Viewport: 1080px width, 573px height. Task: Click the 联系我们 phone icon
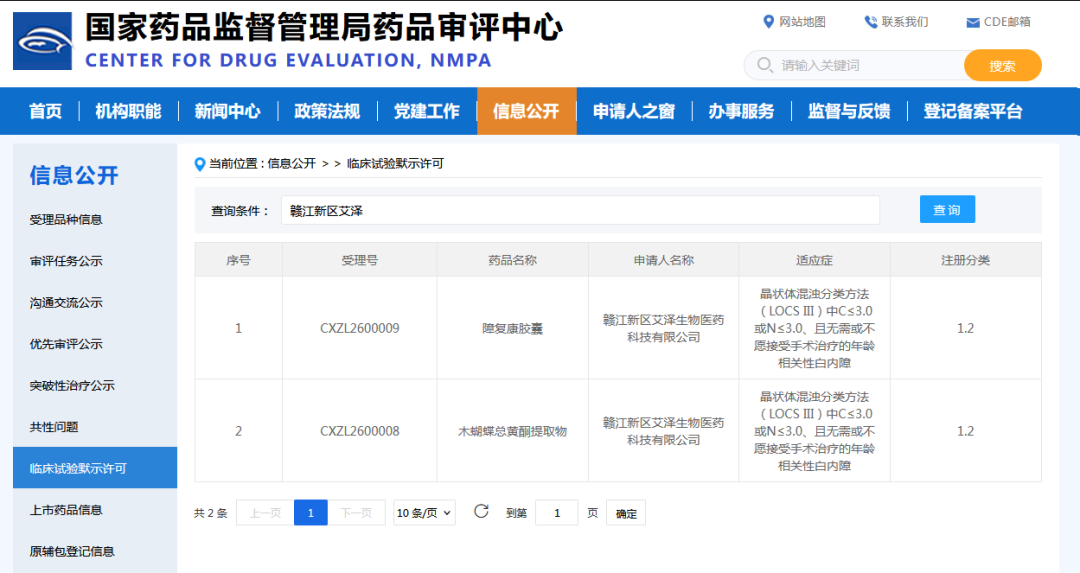pos(870,22)
